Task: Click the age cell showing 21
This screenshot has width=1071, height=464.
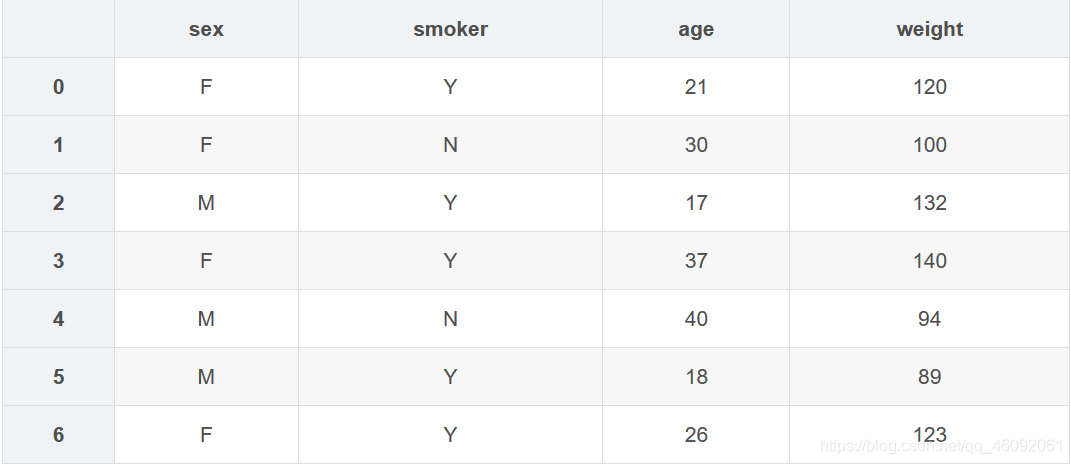Action: click(696, 87)
